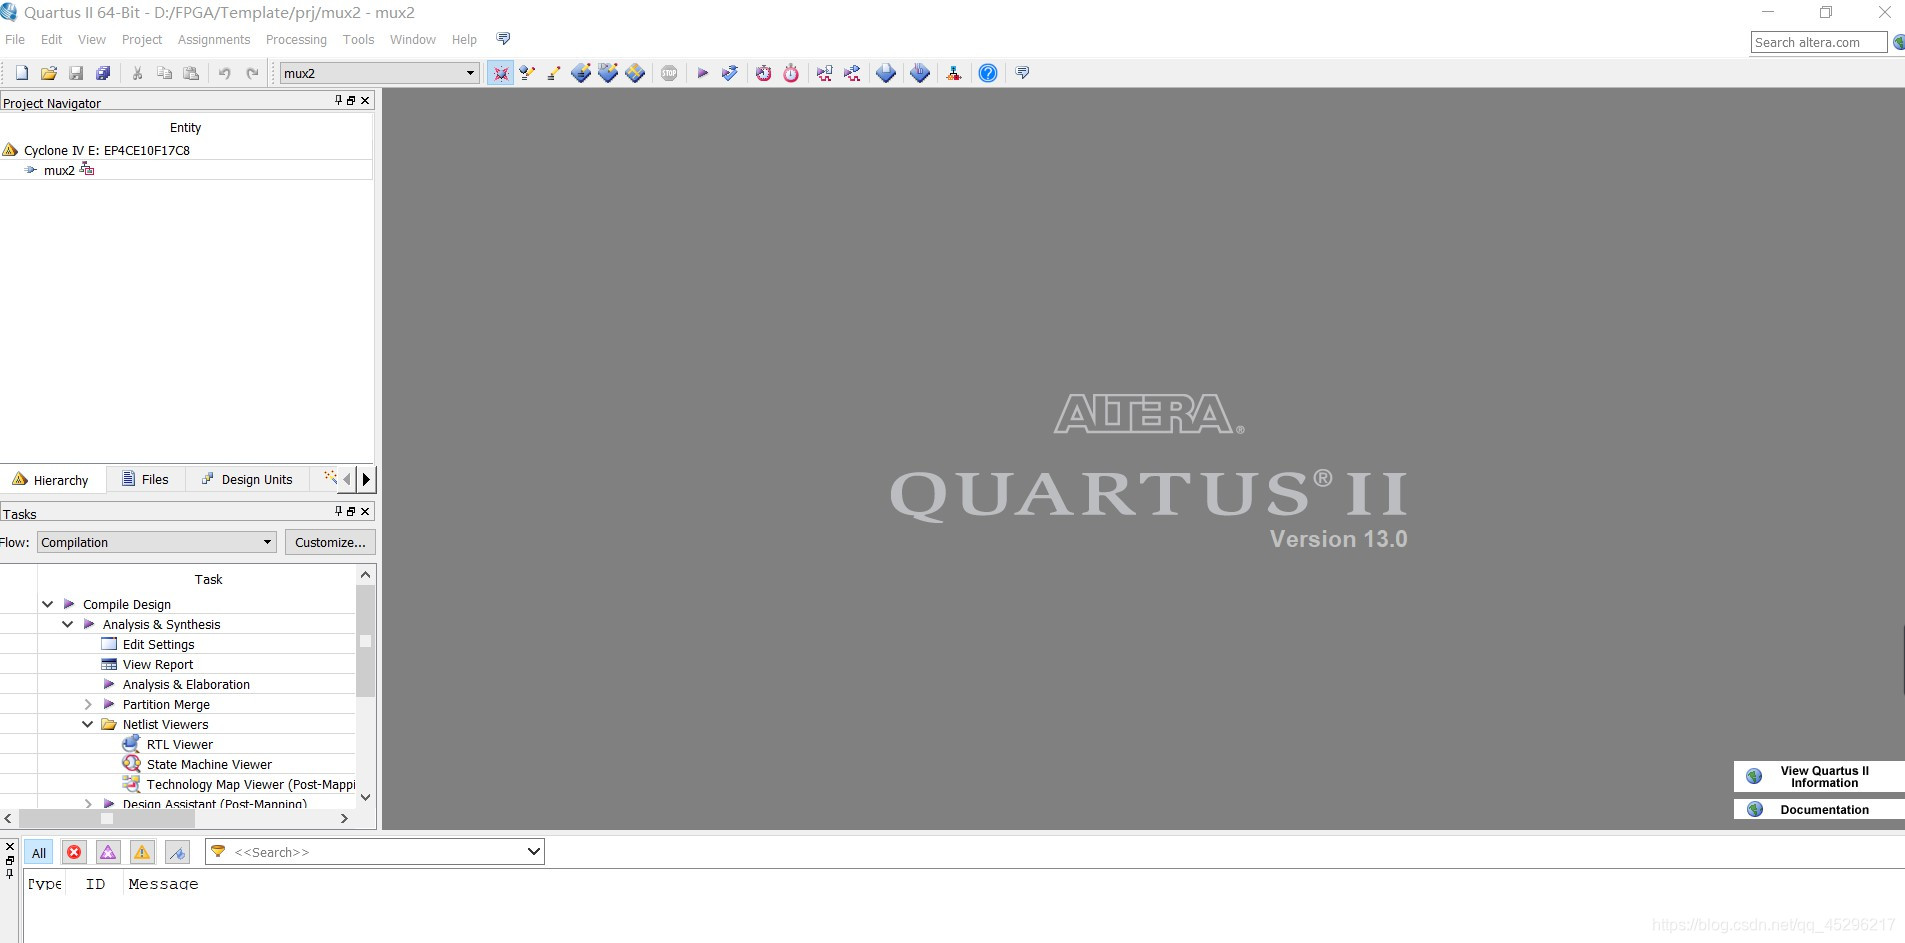Viewport: 1905px width, 943px height.
Task: Close the Tasks panel
Action: coord(365,511)
